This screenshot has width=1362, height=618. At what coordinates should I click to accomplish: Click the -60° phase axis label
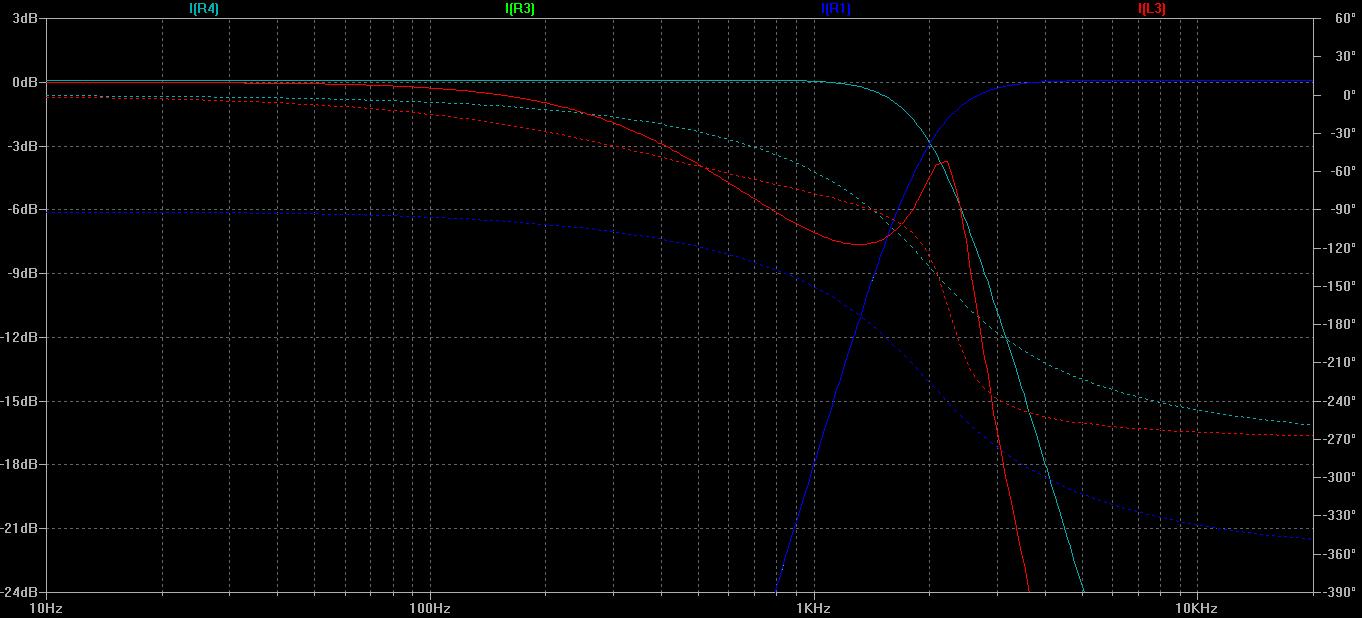point(1345,172)
